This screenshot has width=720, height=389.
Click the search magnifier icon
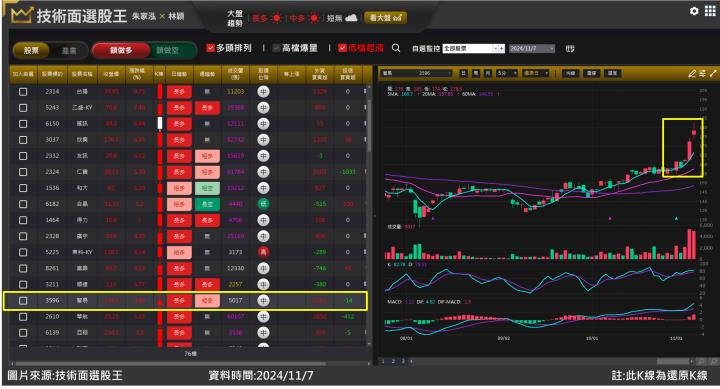pos(396,48)
